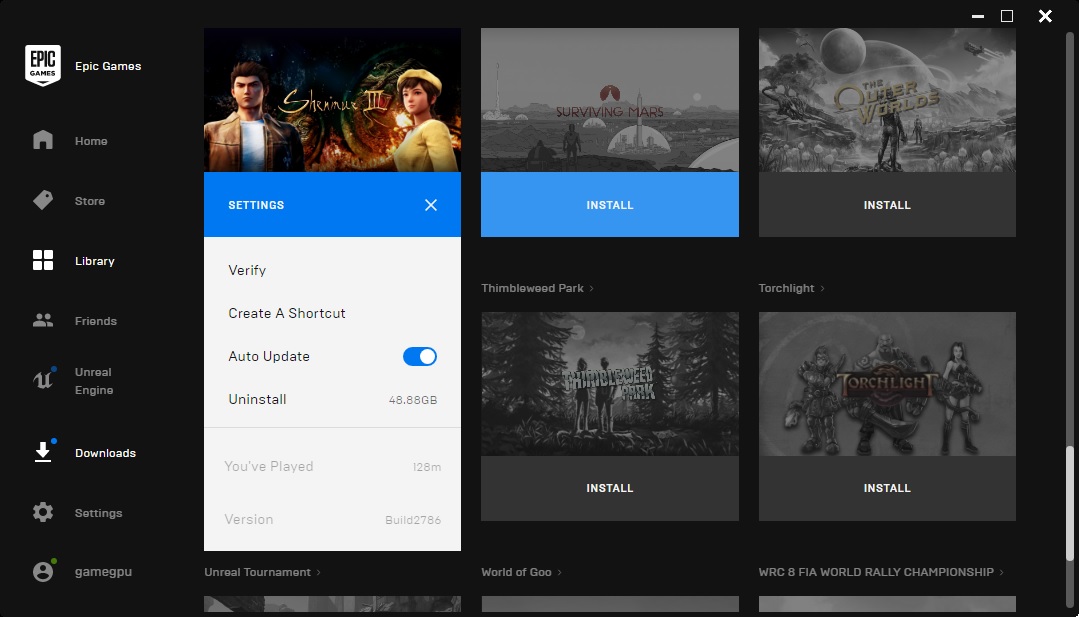Image resolution: width=1079 pixels, height=617 pixels.
Task: Click the Unreal Engine logo icon
Action: [x=43, y=380]
